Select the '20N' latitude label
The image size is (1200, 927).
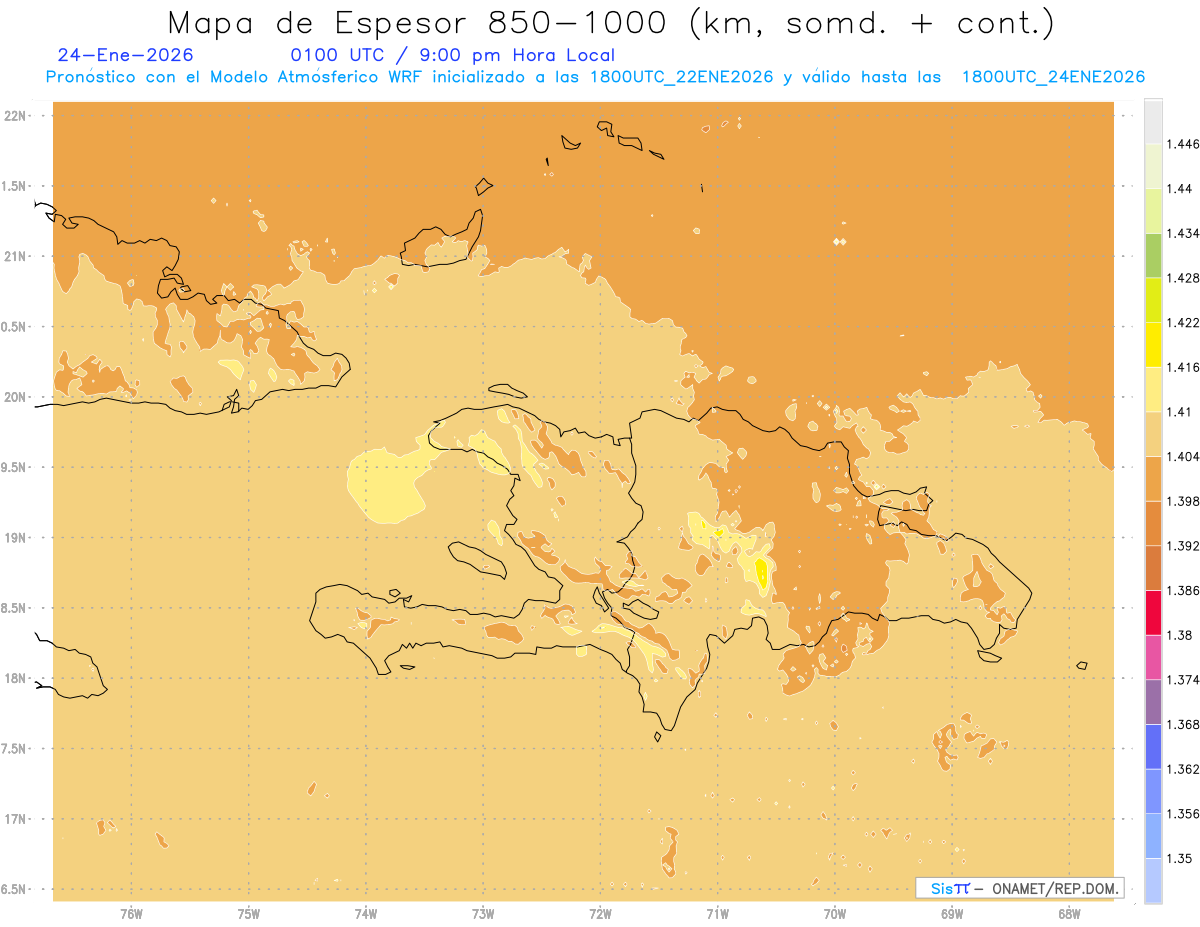point(17,397)
